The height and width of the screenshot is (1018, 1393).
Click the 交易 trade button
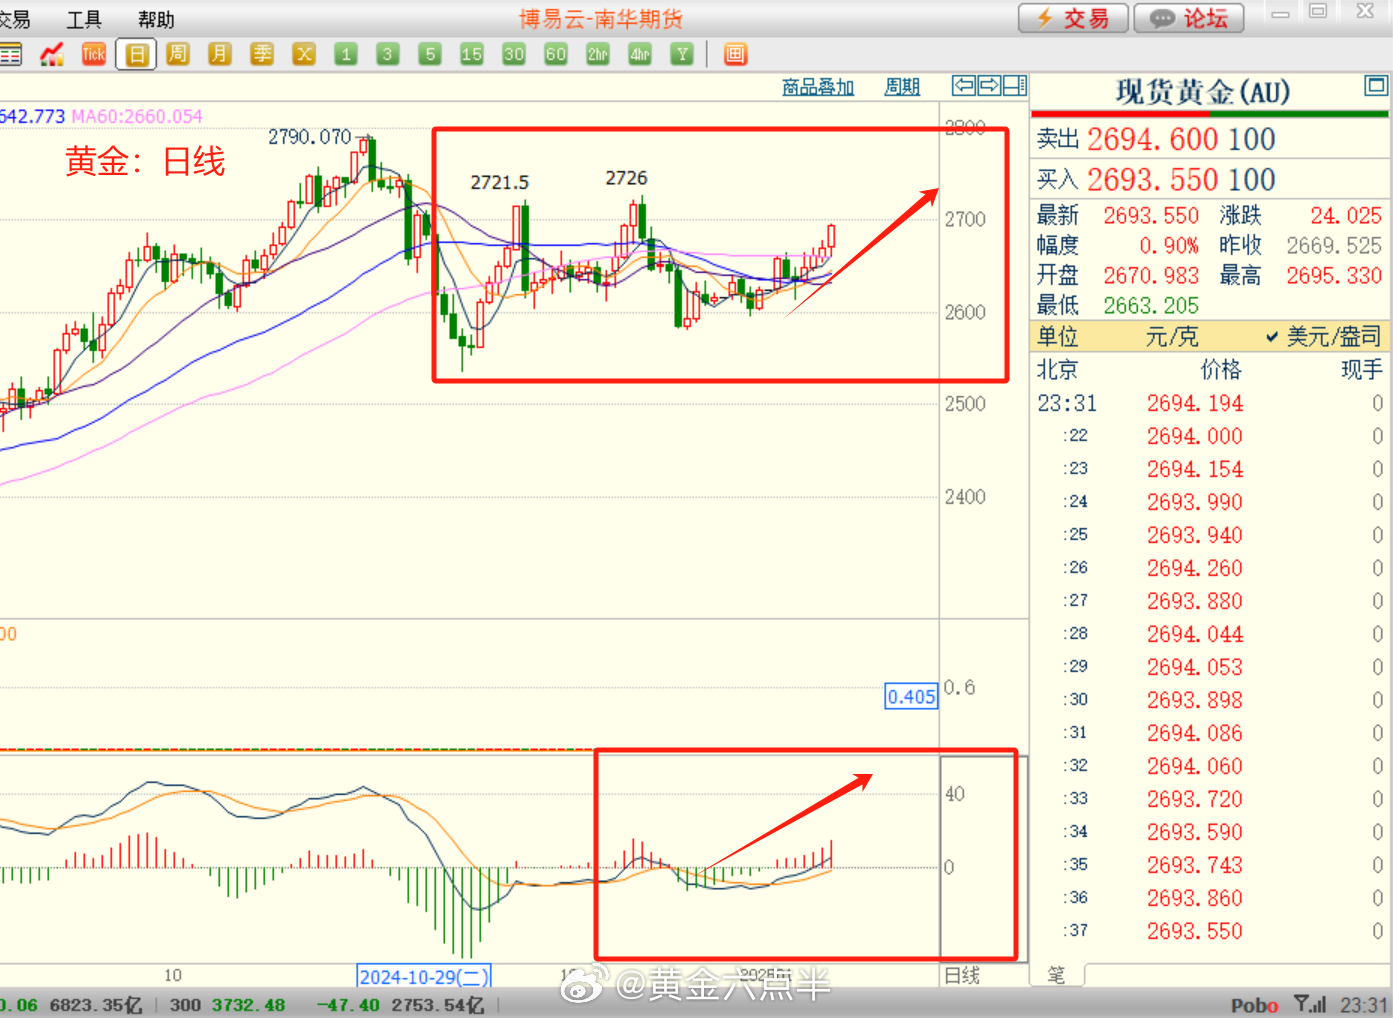tap(1073, 19)
